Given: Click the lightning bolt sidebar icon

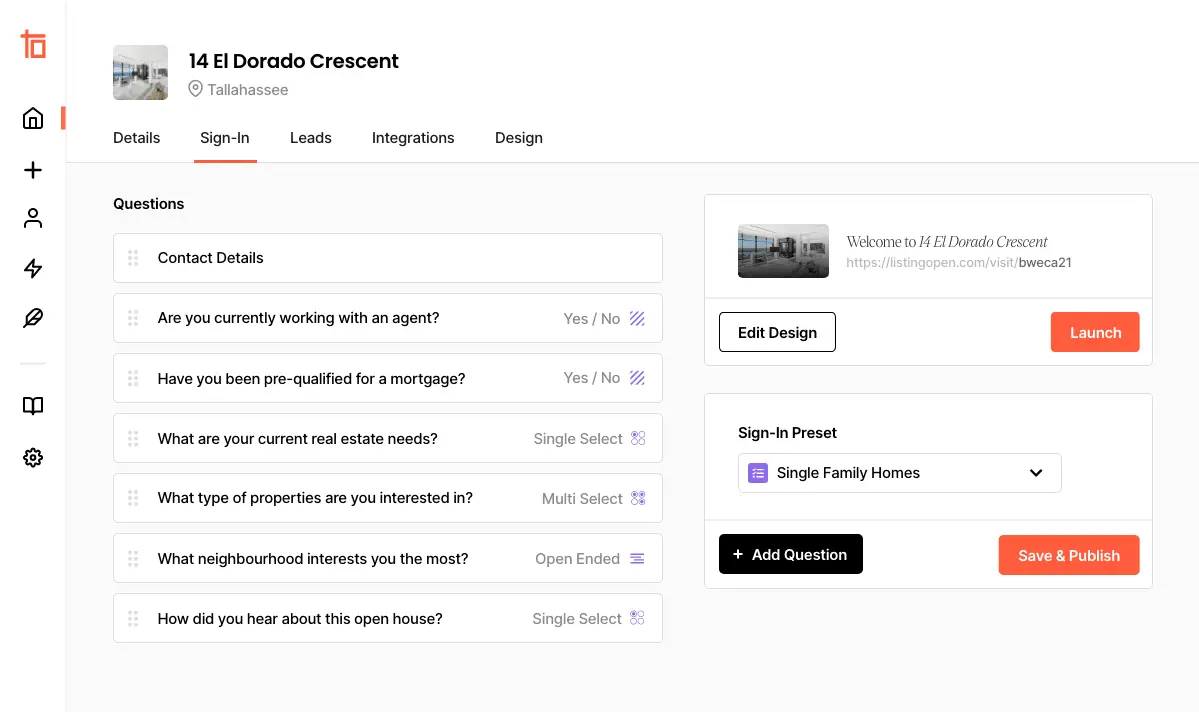Looking at the screenshot, I should coord(33,268).
